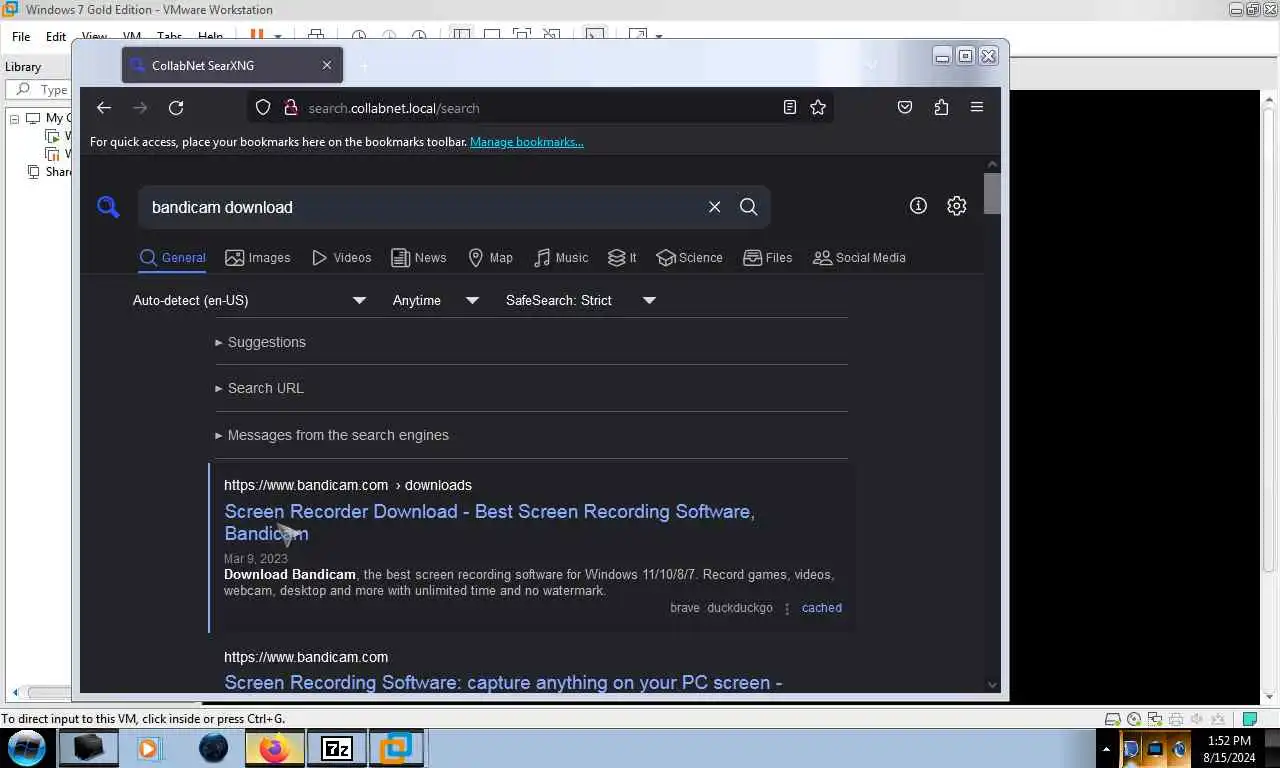1280x768 pixels.
Task: Open VMware message log note icon
Action: click(x=1249, y=719)
